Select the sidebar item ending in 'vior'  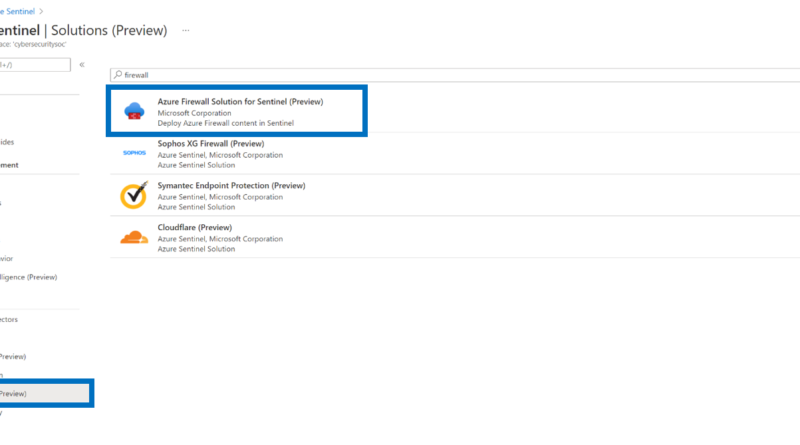click(7, 259)
